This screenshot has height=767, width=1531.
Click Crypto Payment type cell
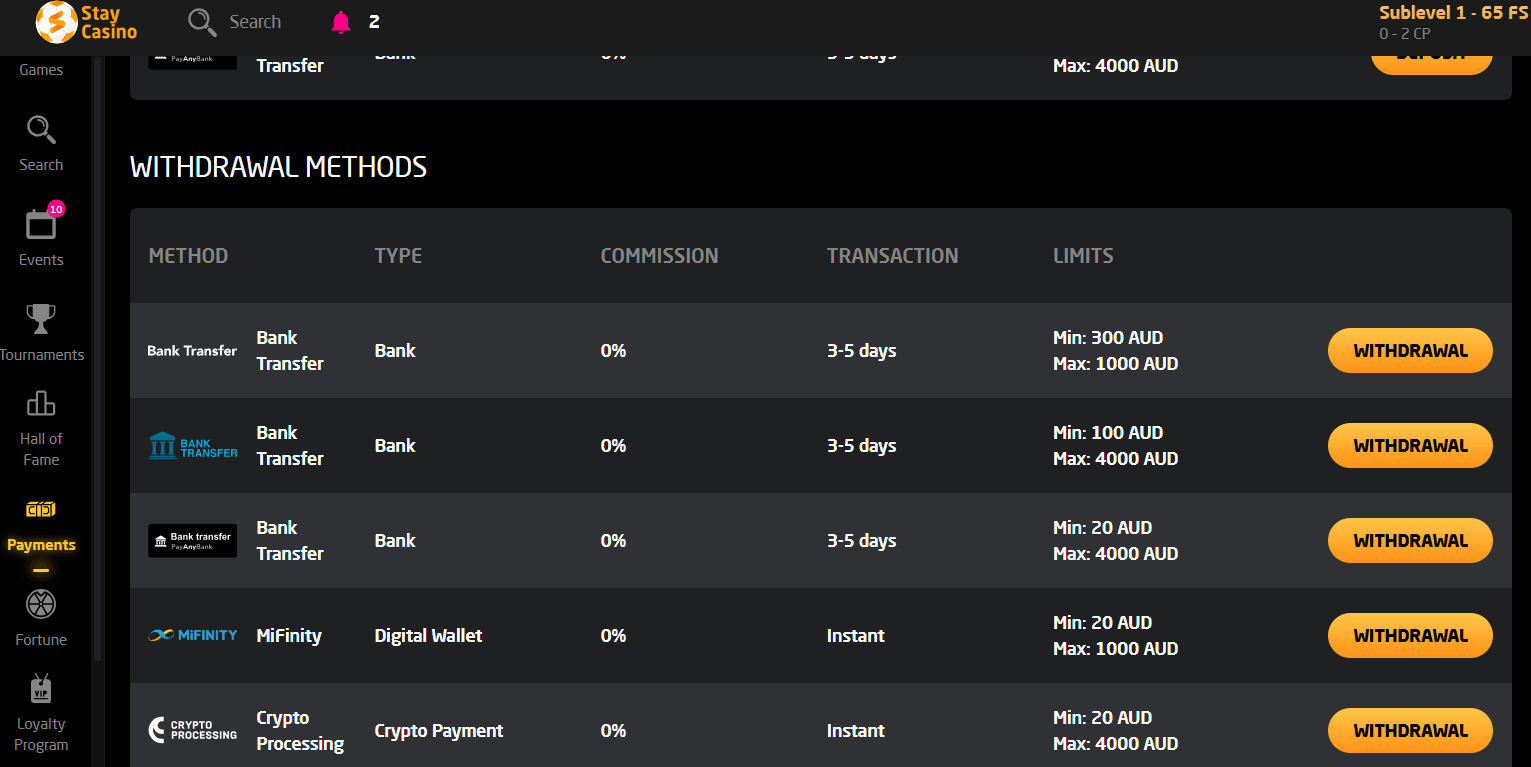[439, 731]
